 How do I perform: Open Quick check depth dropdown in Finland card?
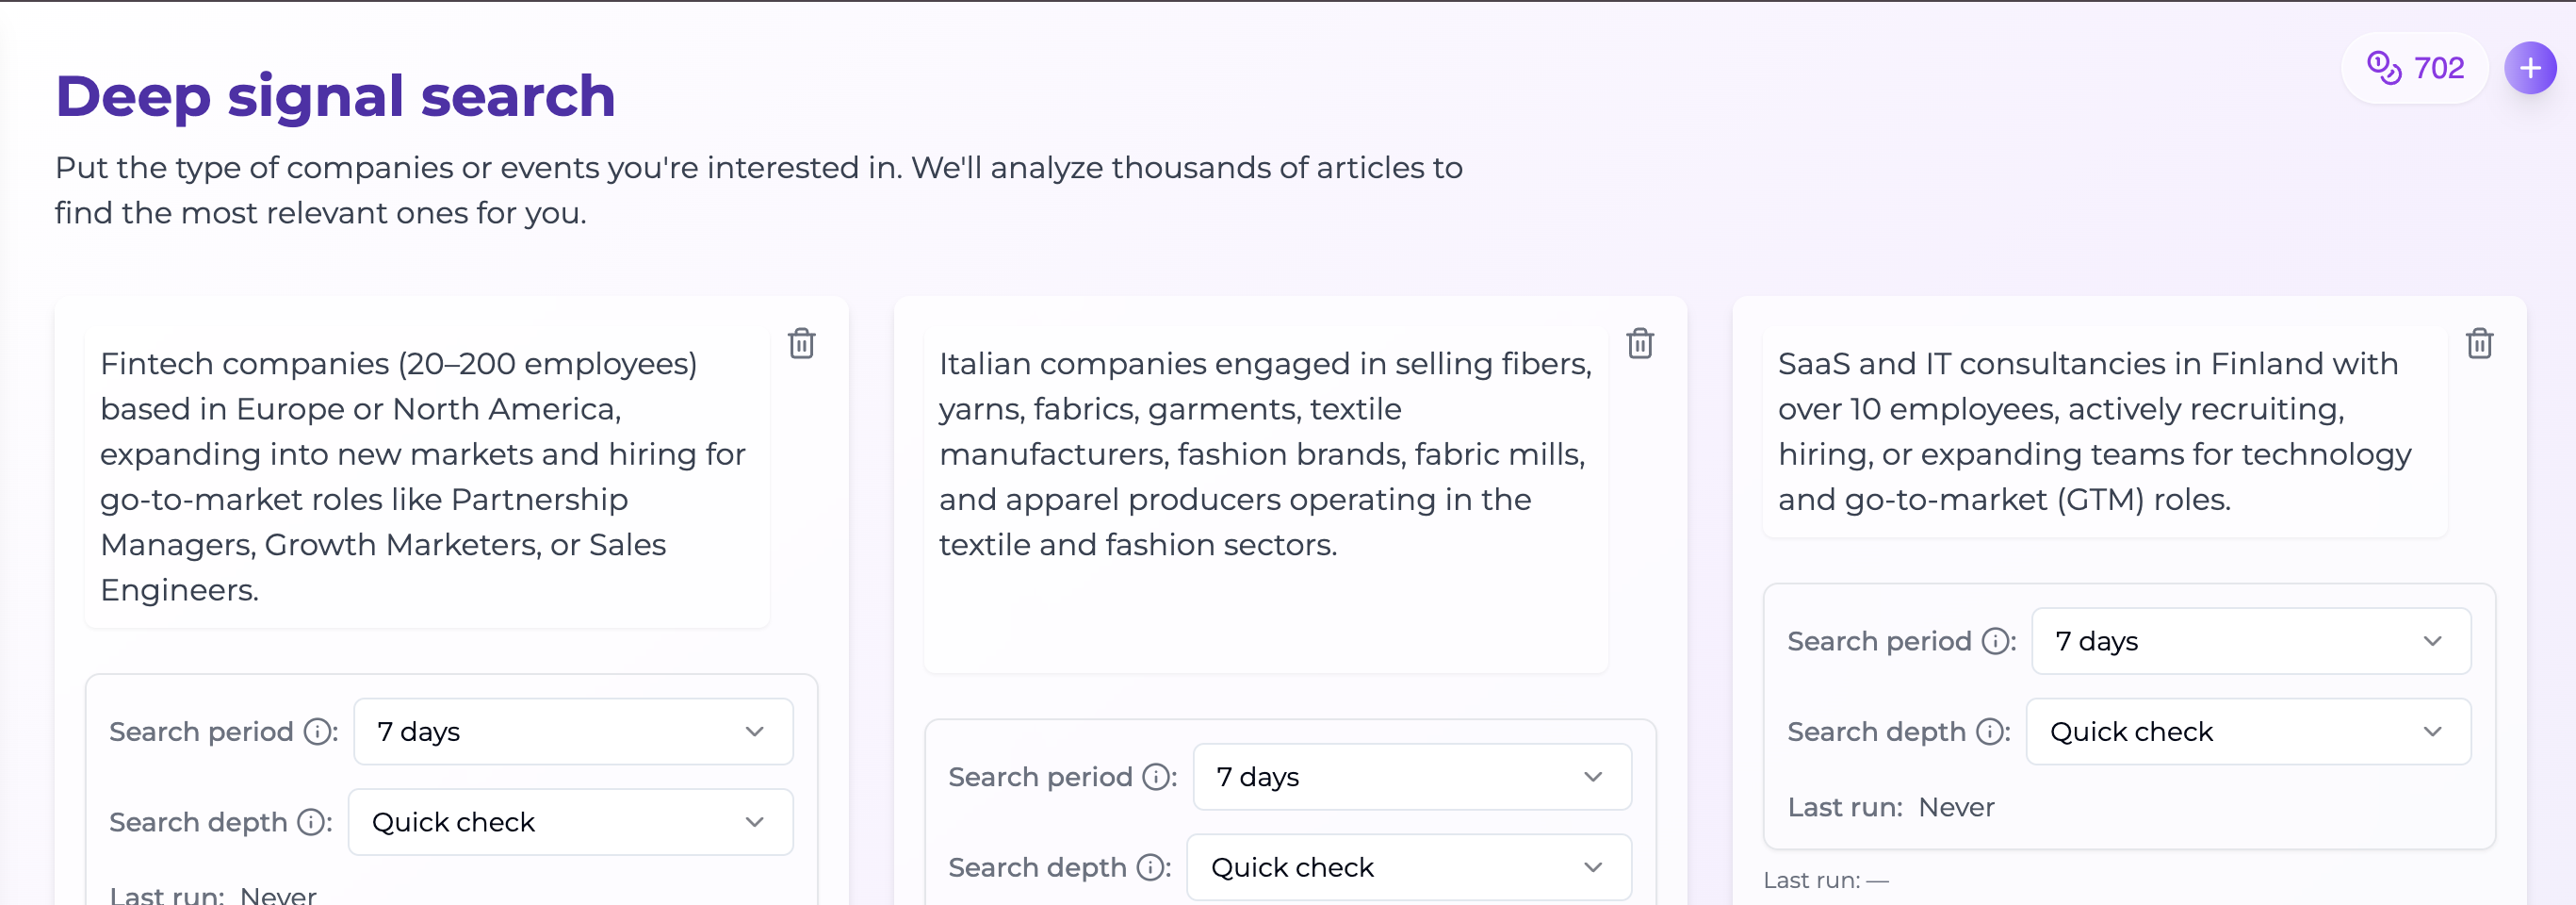click(x=2248, y=732)
